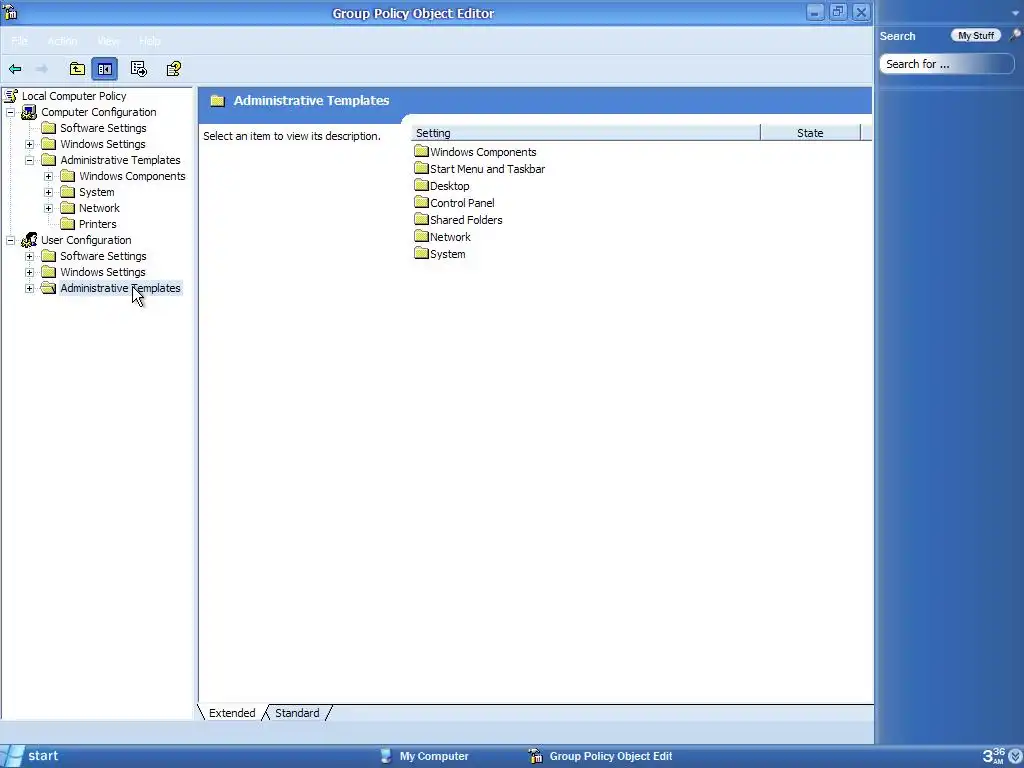Image resolution: width=1024 pixels, height=768 pixels.
Task: Switch to the Standard tab
Action: [297, 713]
